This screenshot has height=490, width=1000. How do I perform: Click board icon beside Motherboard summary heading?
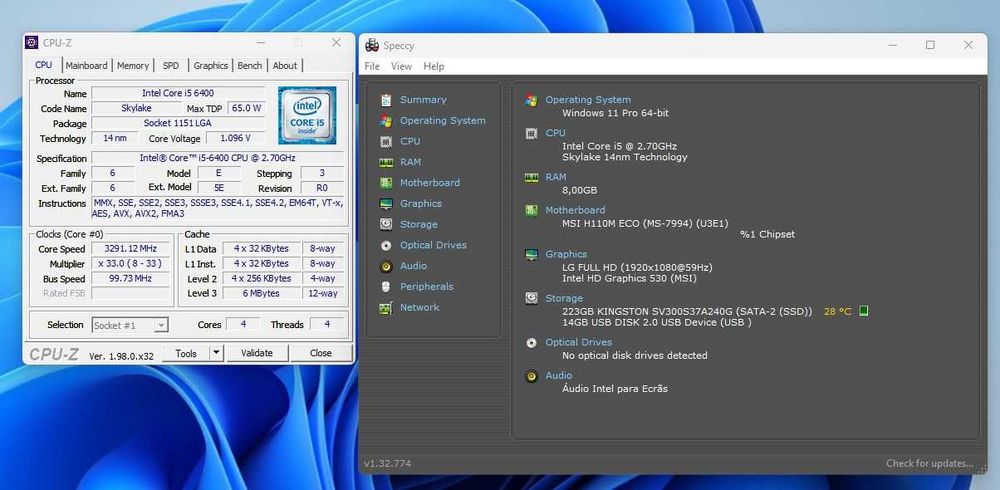tap(531, 210)
